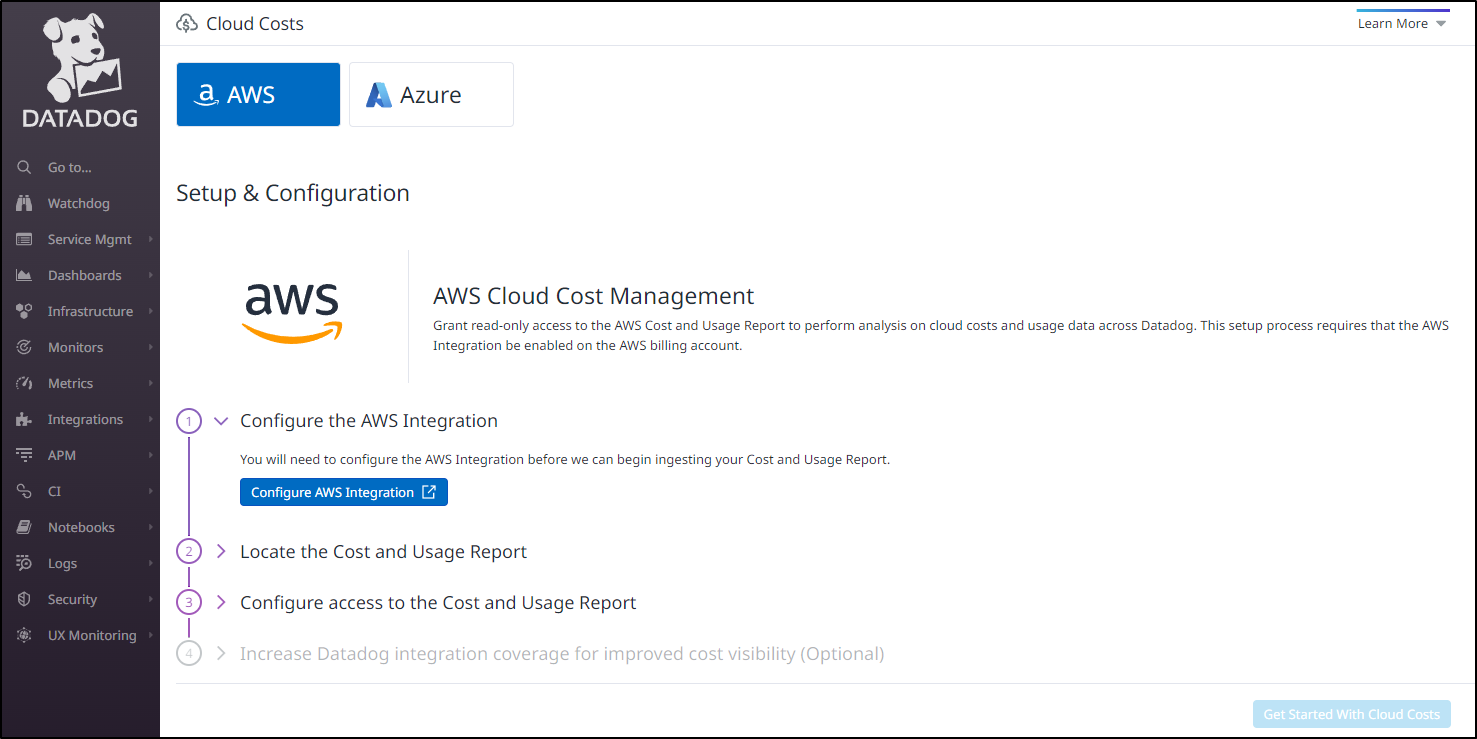This screenshot has height=739, width=1477.
Task: Click the Infrastructure sidebar icon
Action: [25, 311]
